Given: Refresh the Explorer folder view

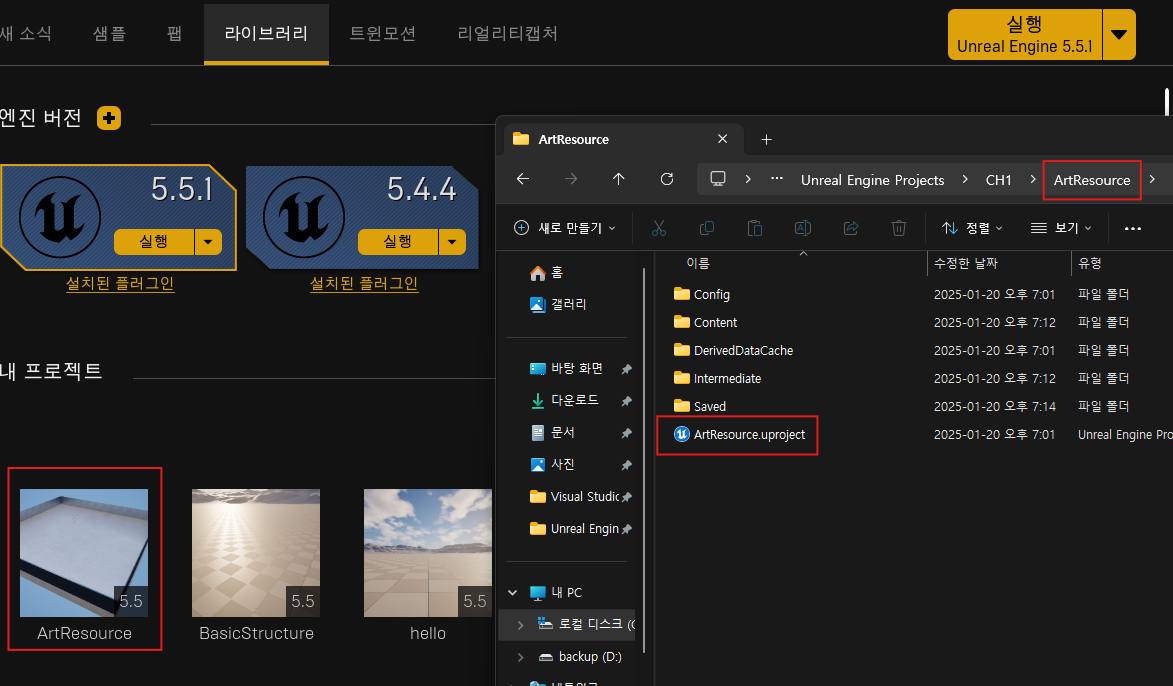Looking at the screenshot, I should click(667, 180).
